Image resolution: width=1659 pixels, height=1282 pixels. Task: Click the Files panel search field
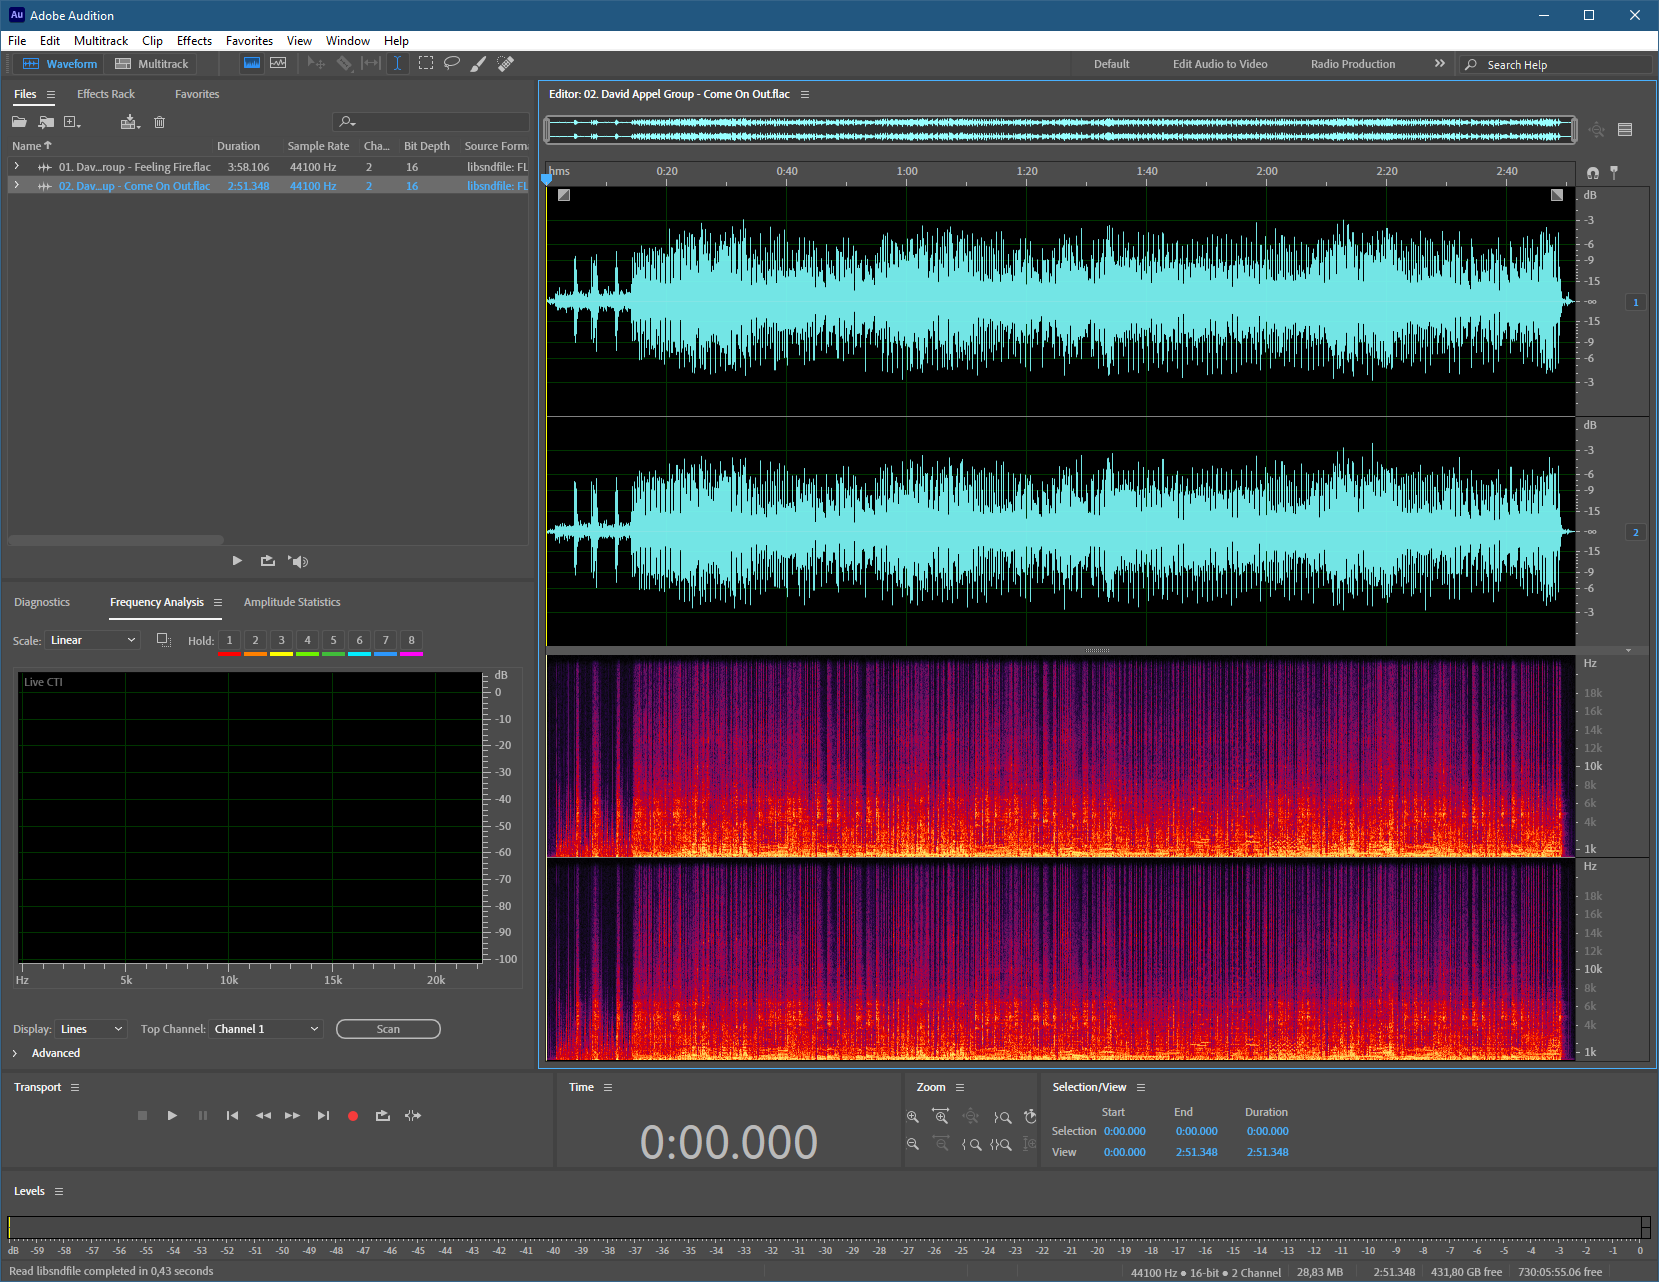431,122
